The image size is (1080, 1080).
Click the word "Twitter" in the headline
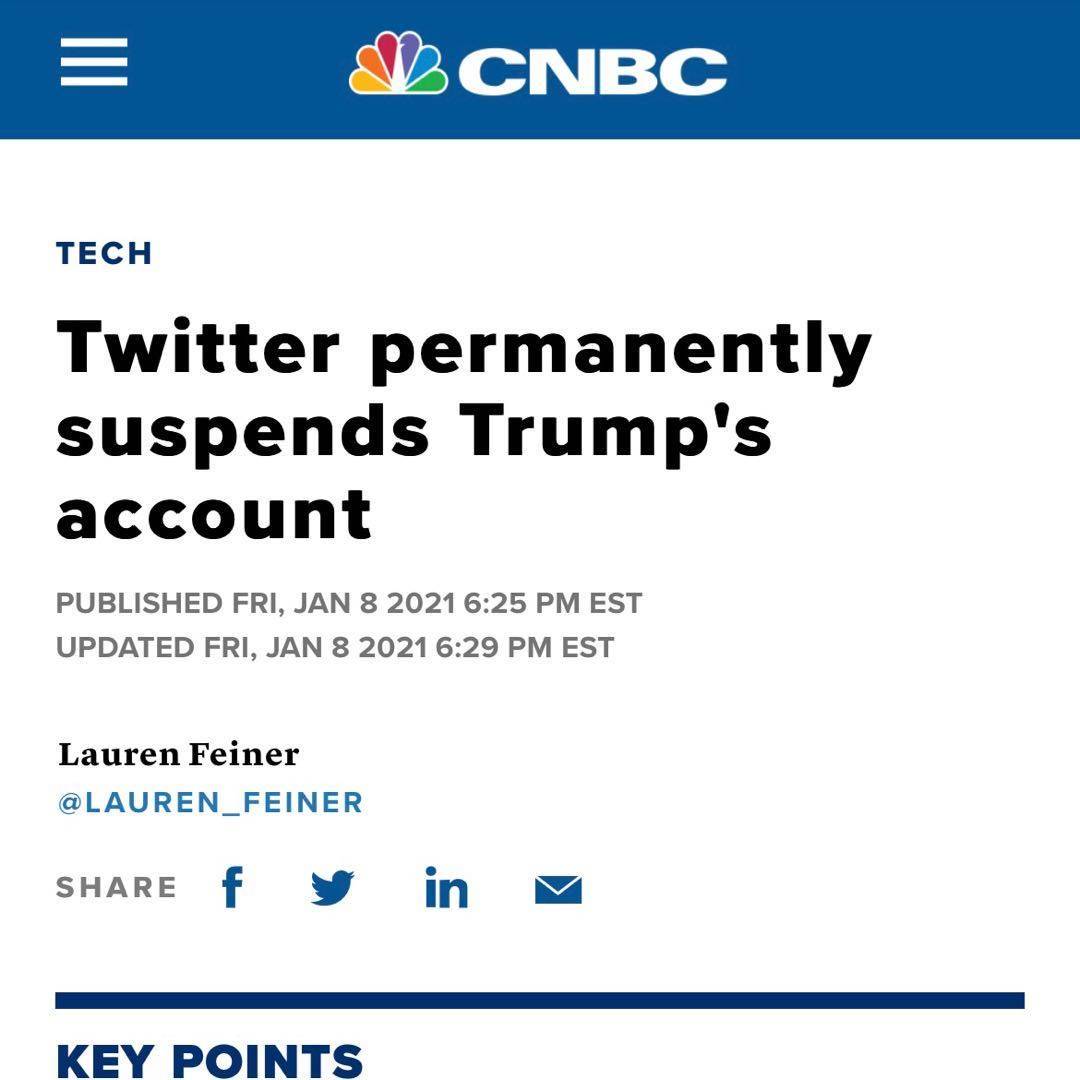coord(198,347)
